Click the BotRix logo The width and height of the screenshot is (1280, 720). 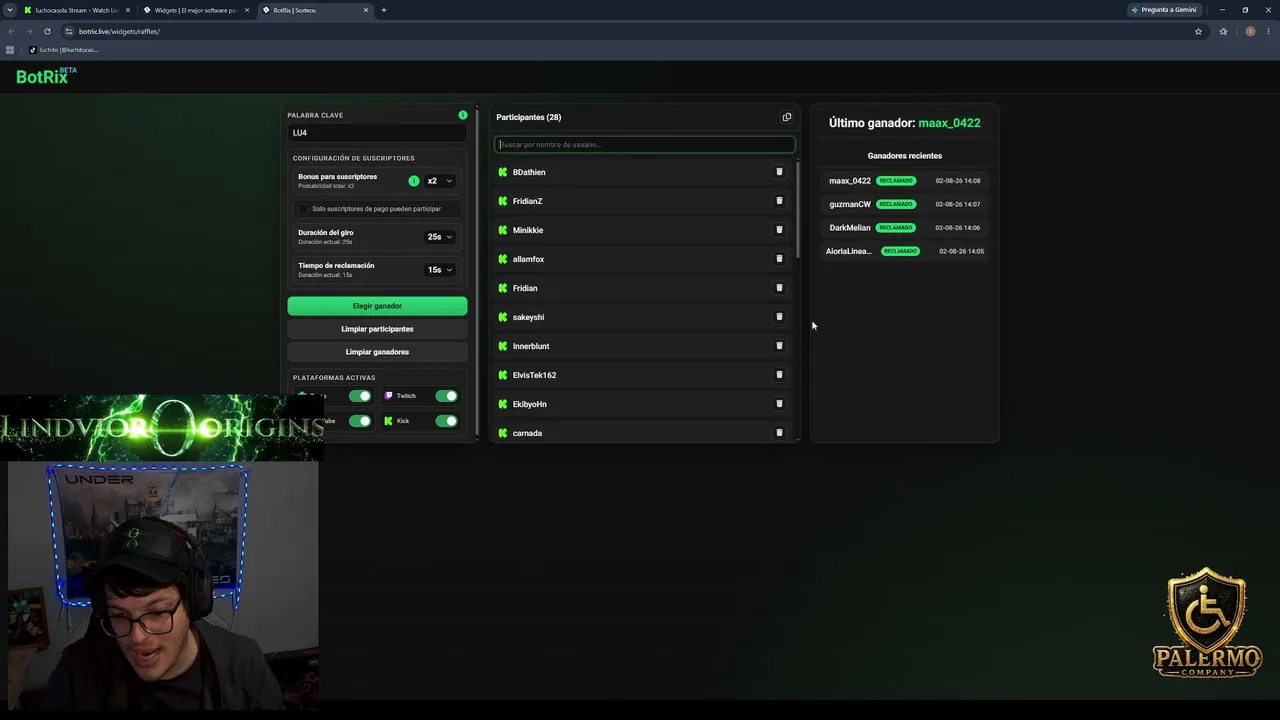coord(46,76)
